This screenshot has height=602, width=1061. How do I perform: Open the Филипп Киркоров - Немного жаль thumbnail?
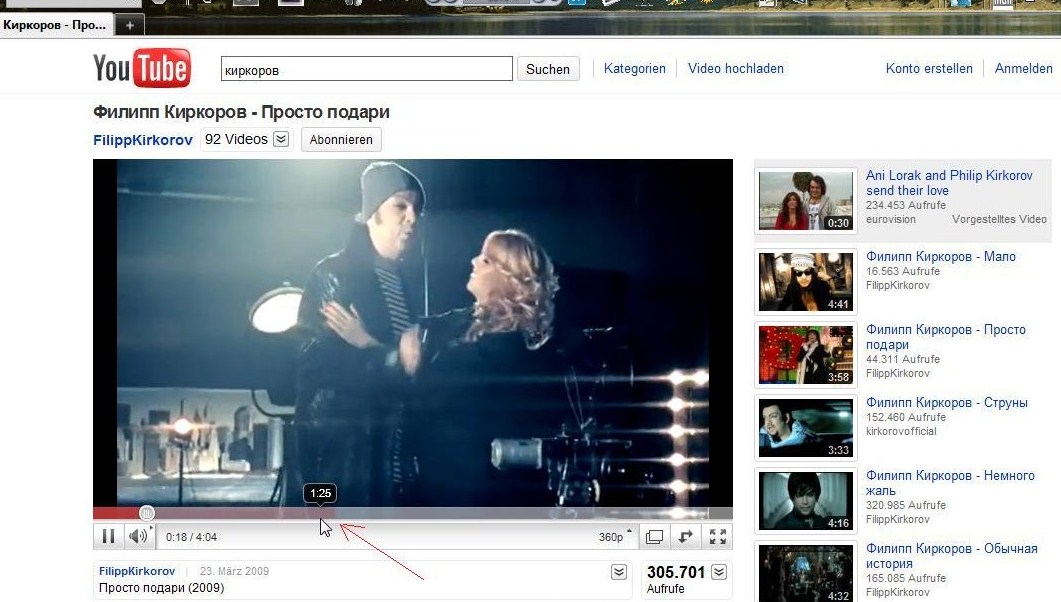[x=806, y=501]
